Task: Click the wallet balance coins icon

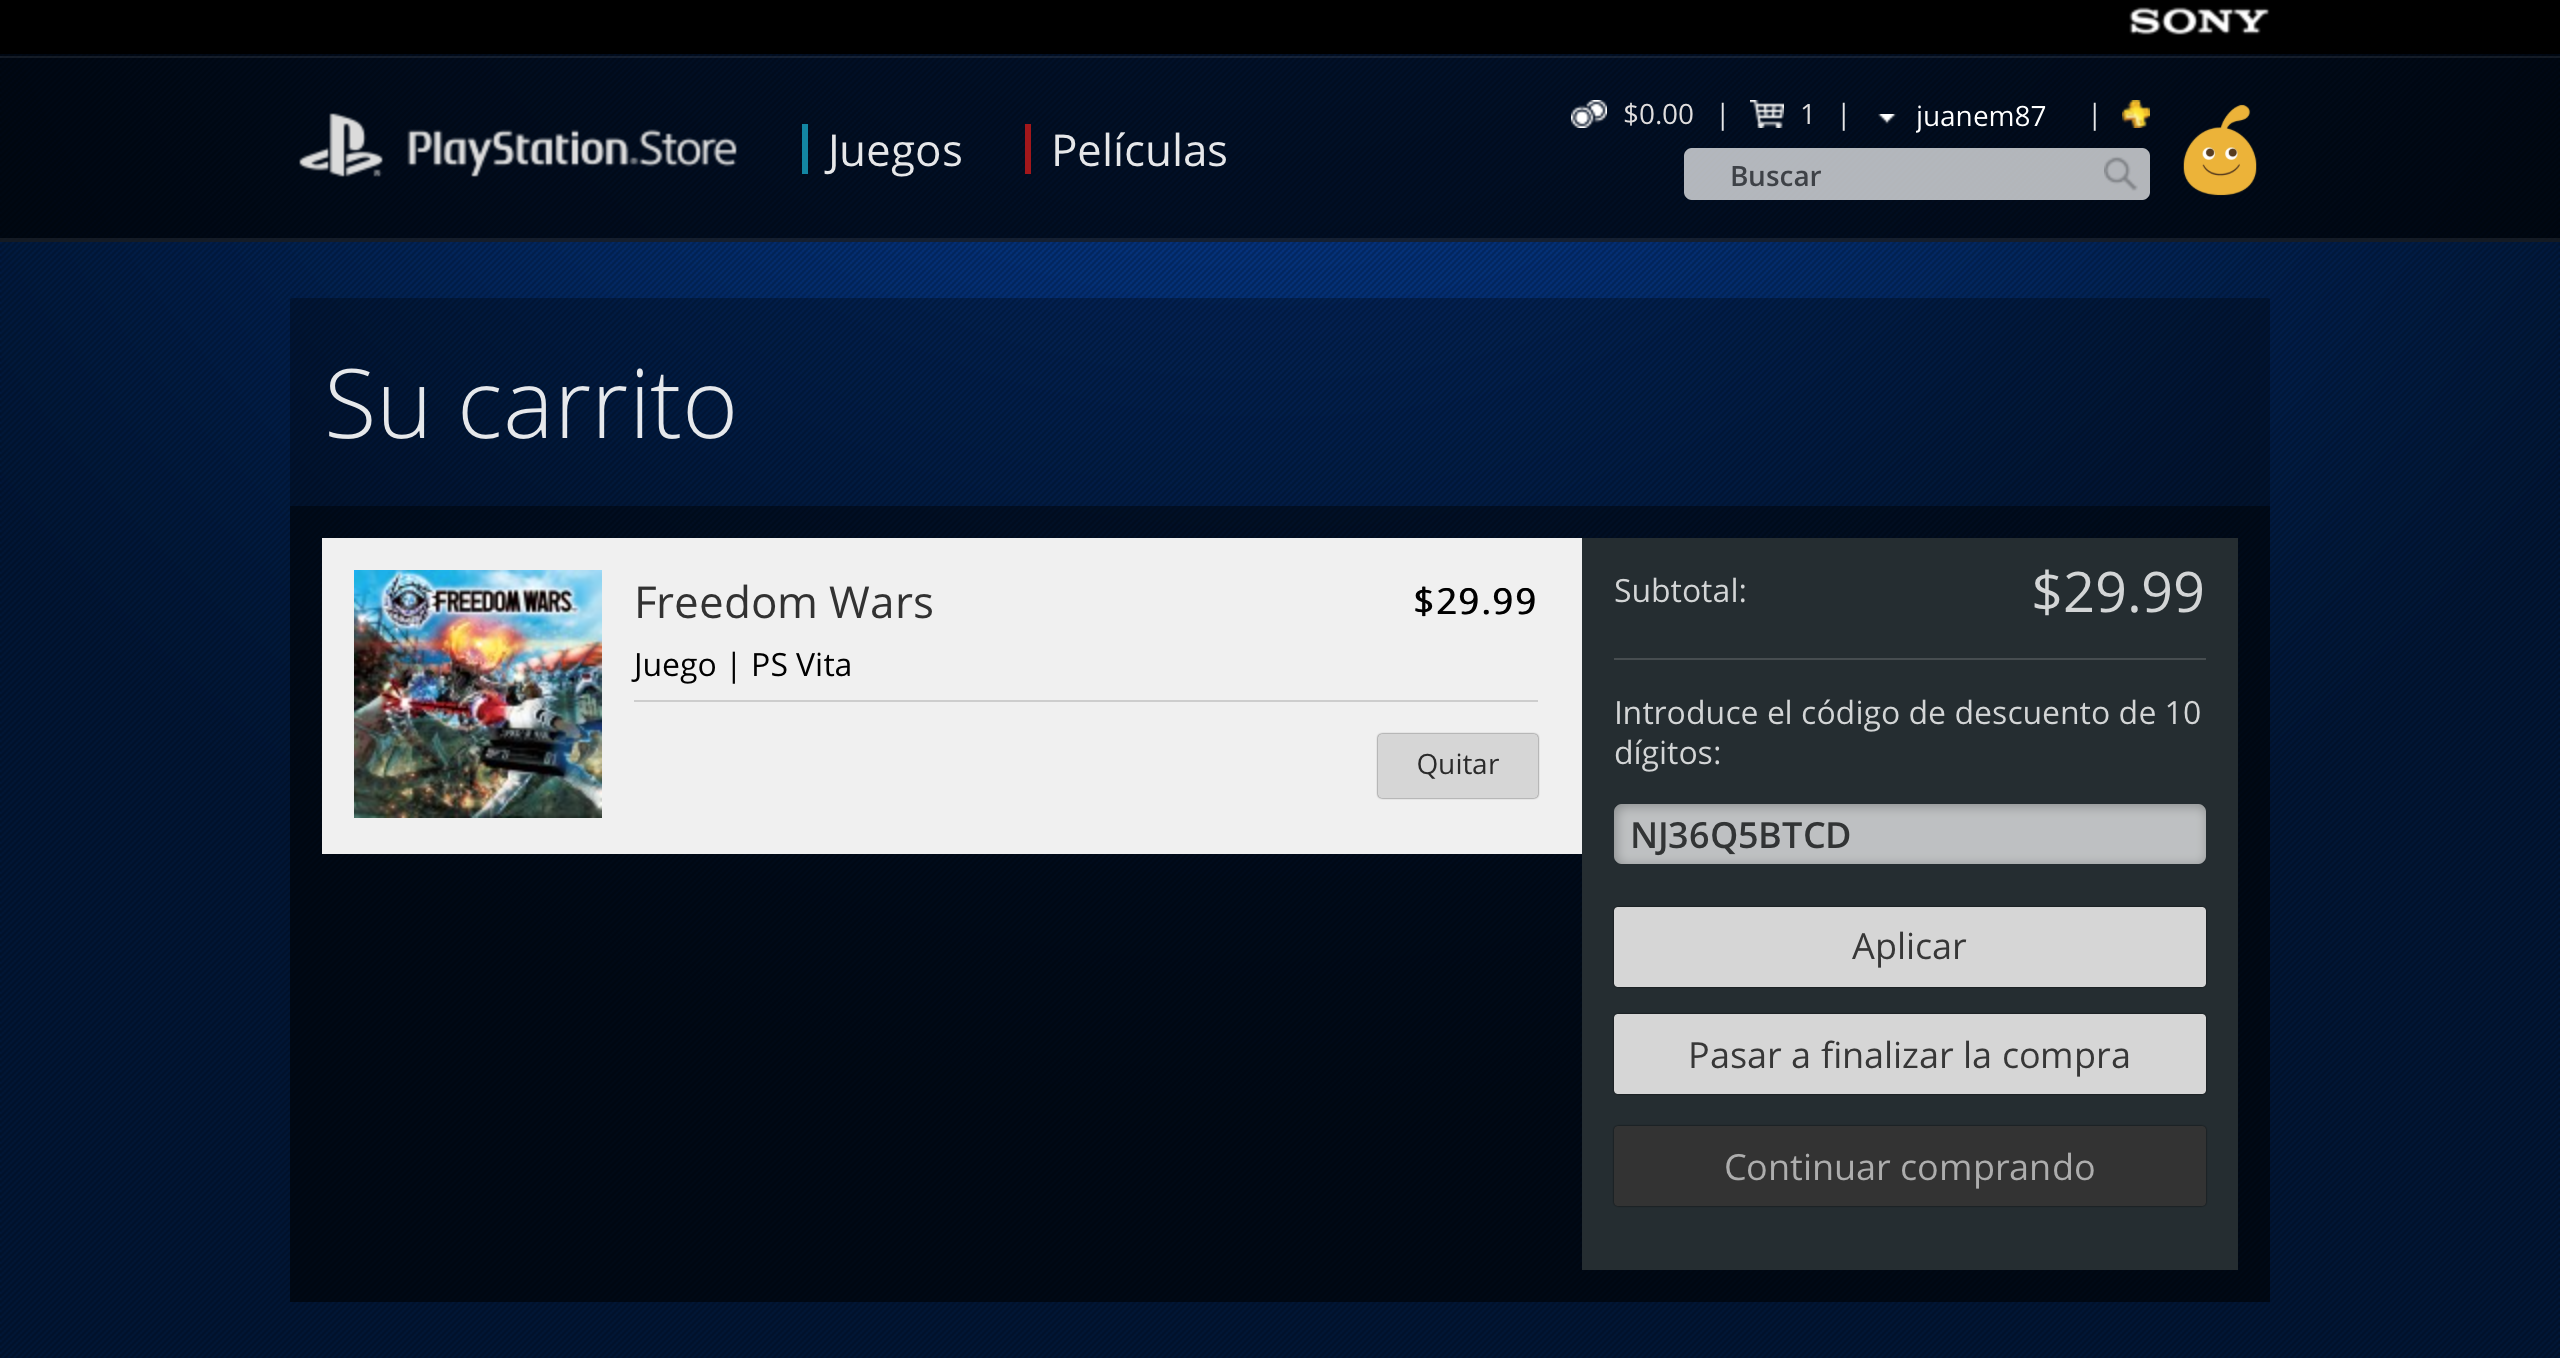Action: (x=1588, y=115)
